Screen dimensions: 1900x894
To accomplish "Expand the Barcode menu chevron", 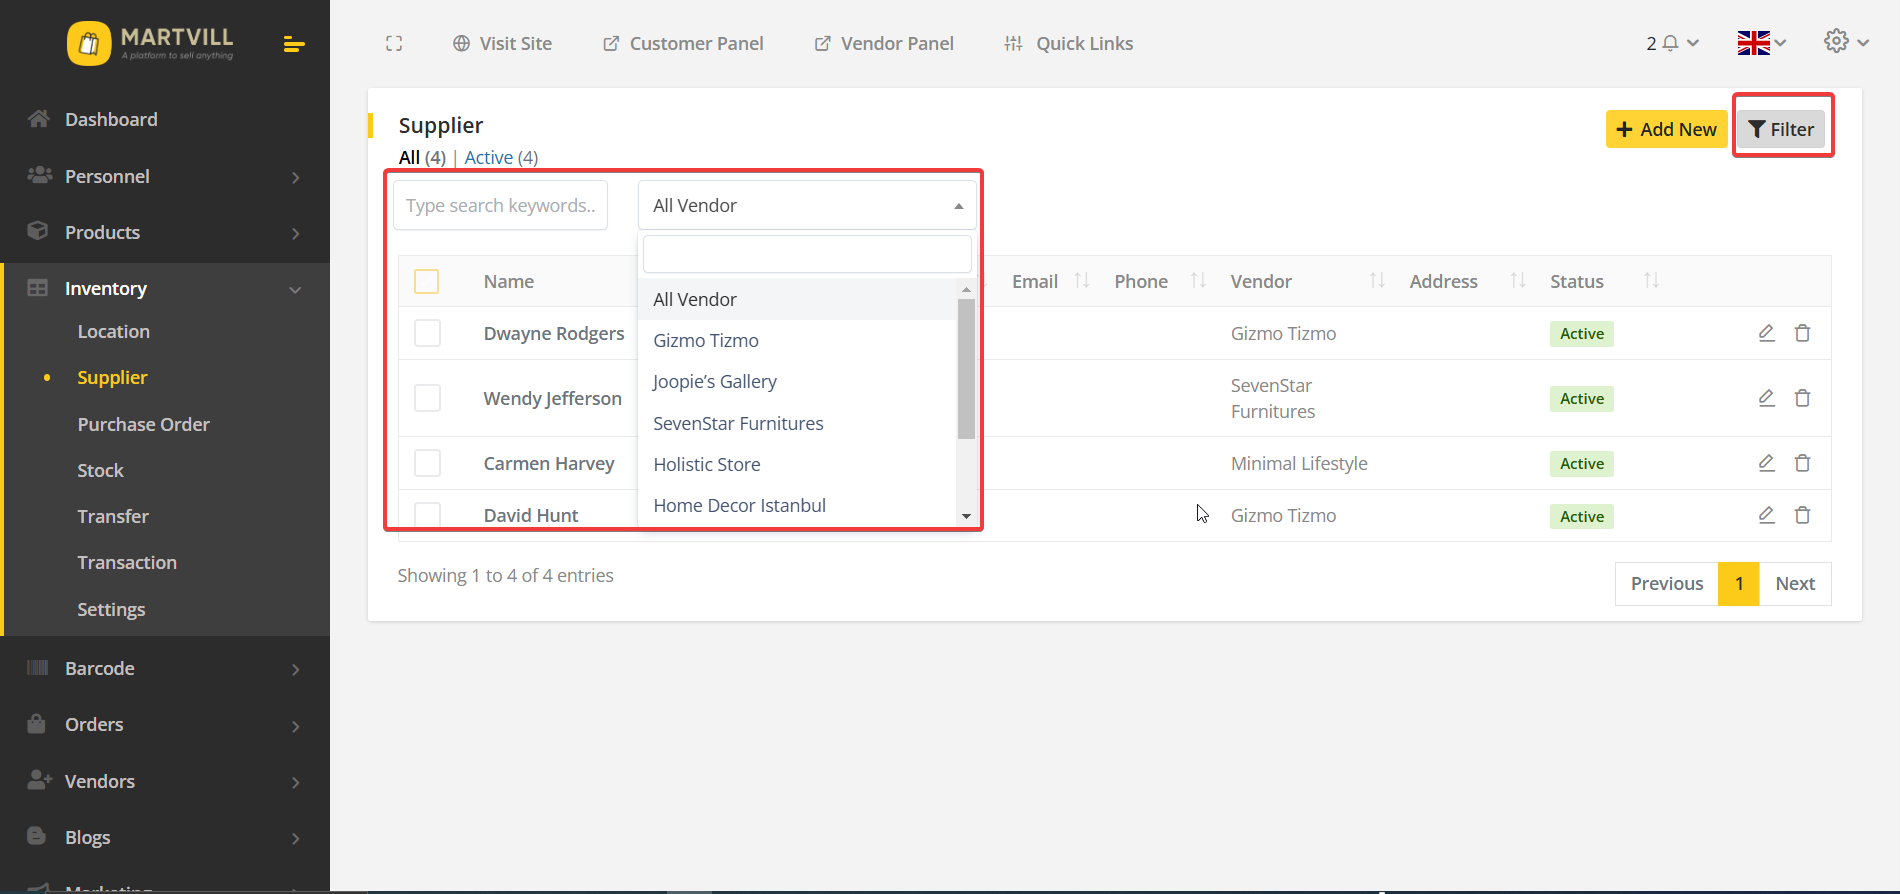I will (295, 669).
